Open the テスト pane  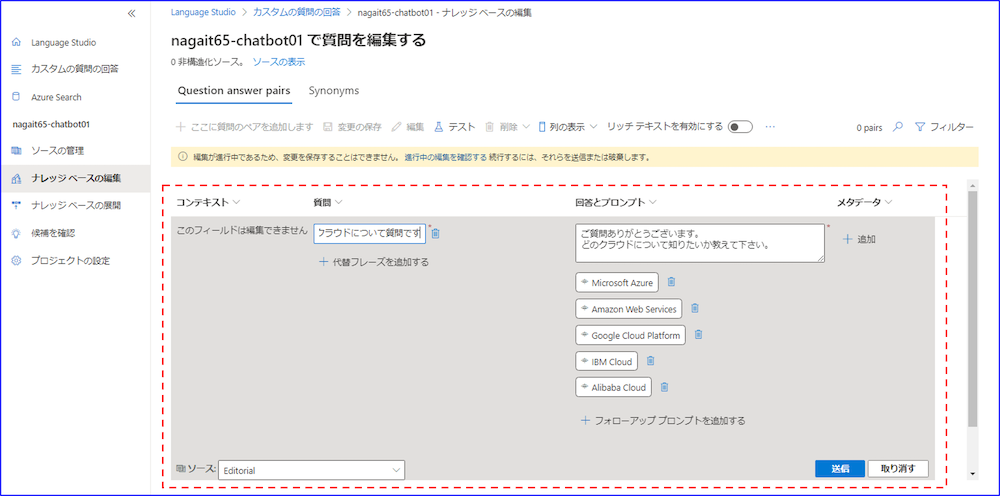click(455, 127)
